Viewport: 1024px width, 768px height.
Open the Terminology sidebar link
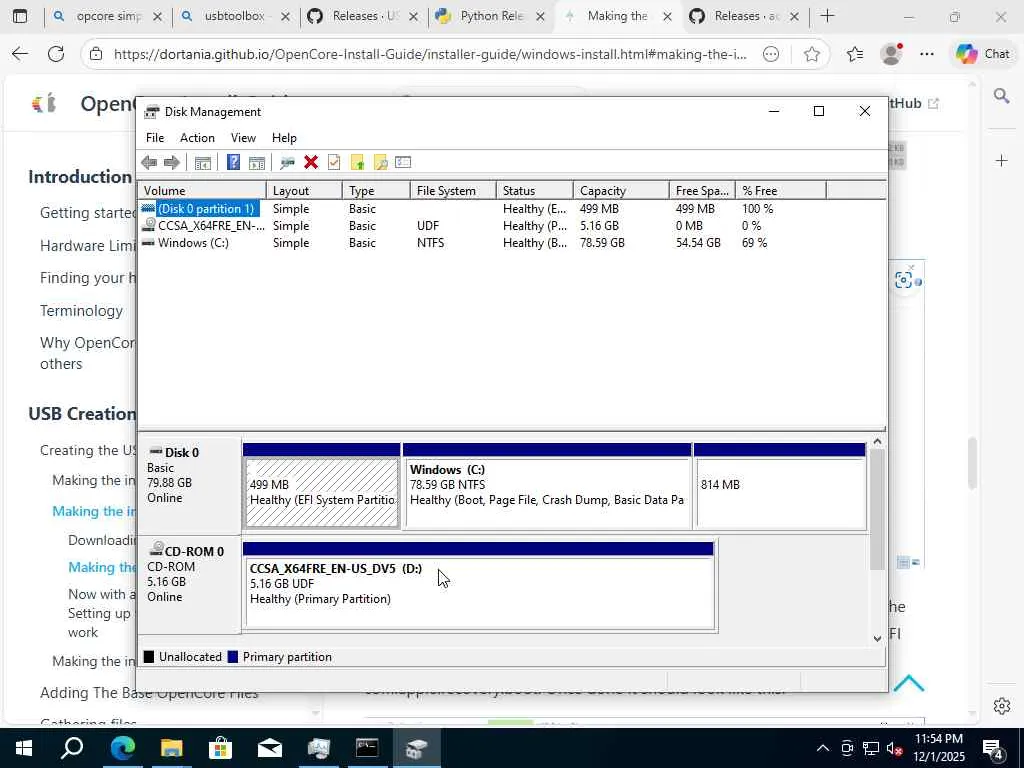pyautogui.click(x=81, y=311)
